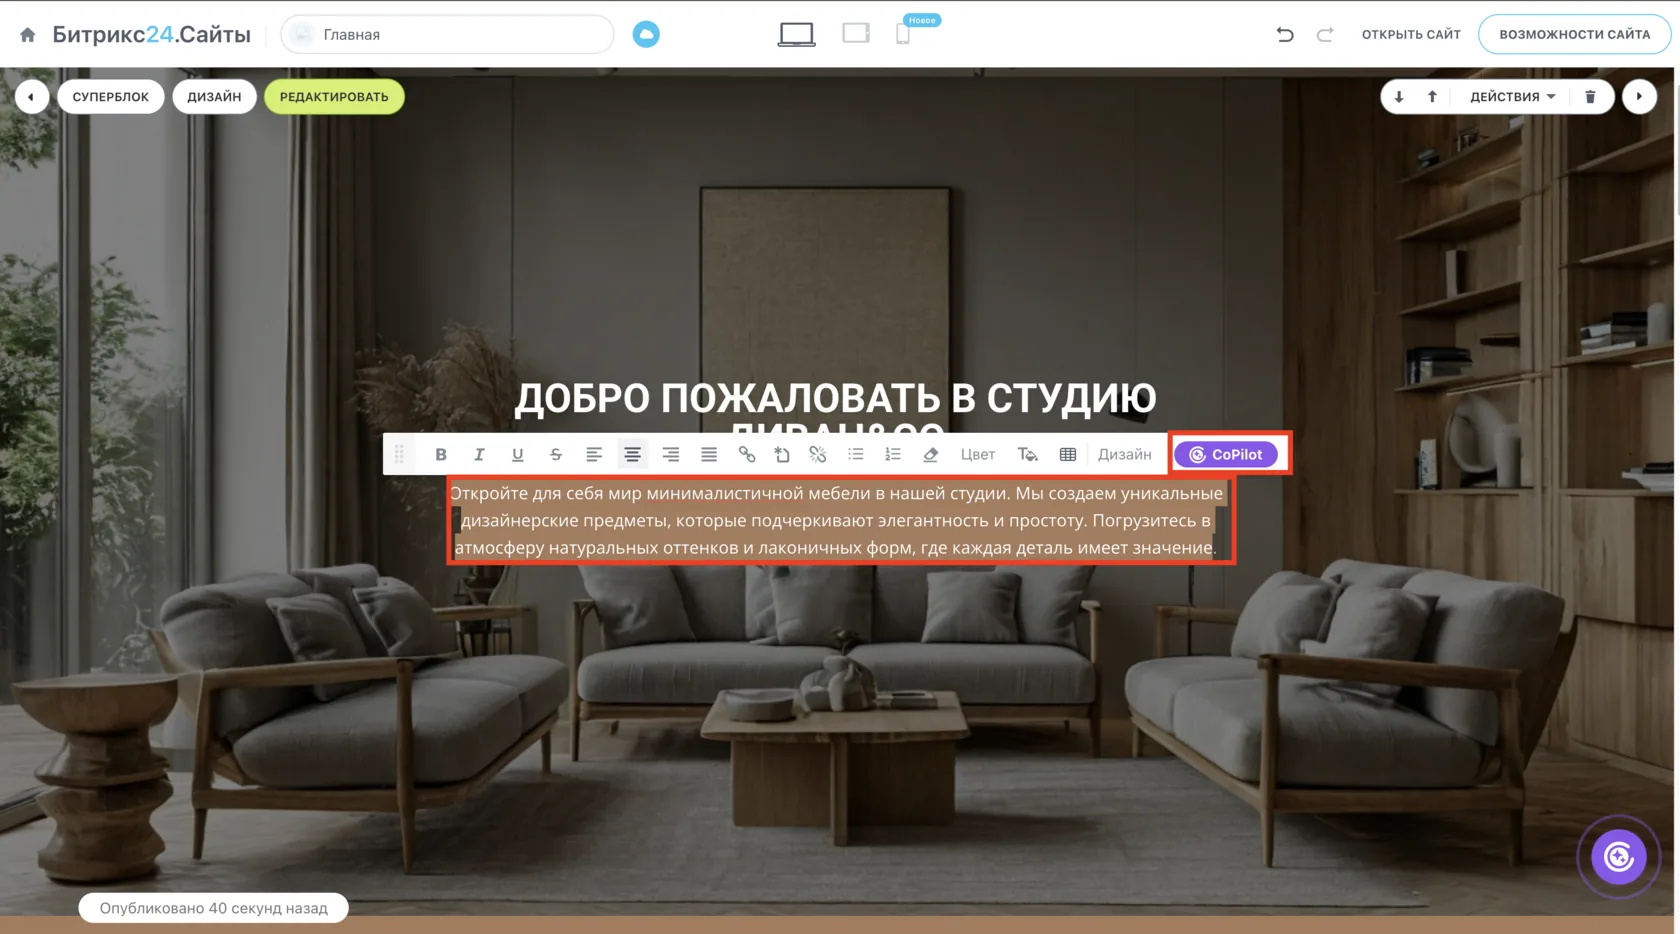Align the text to the right
The height and width of the screenshot is (934, 1680).
(x=671, y=454)
